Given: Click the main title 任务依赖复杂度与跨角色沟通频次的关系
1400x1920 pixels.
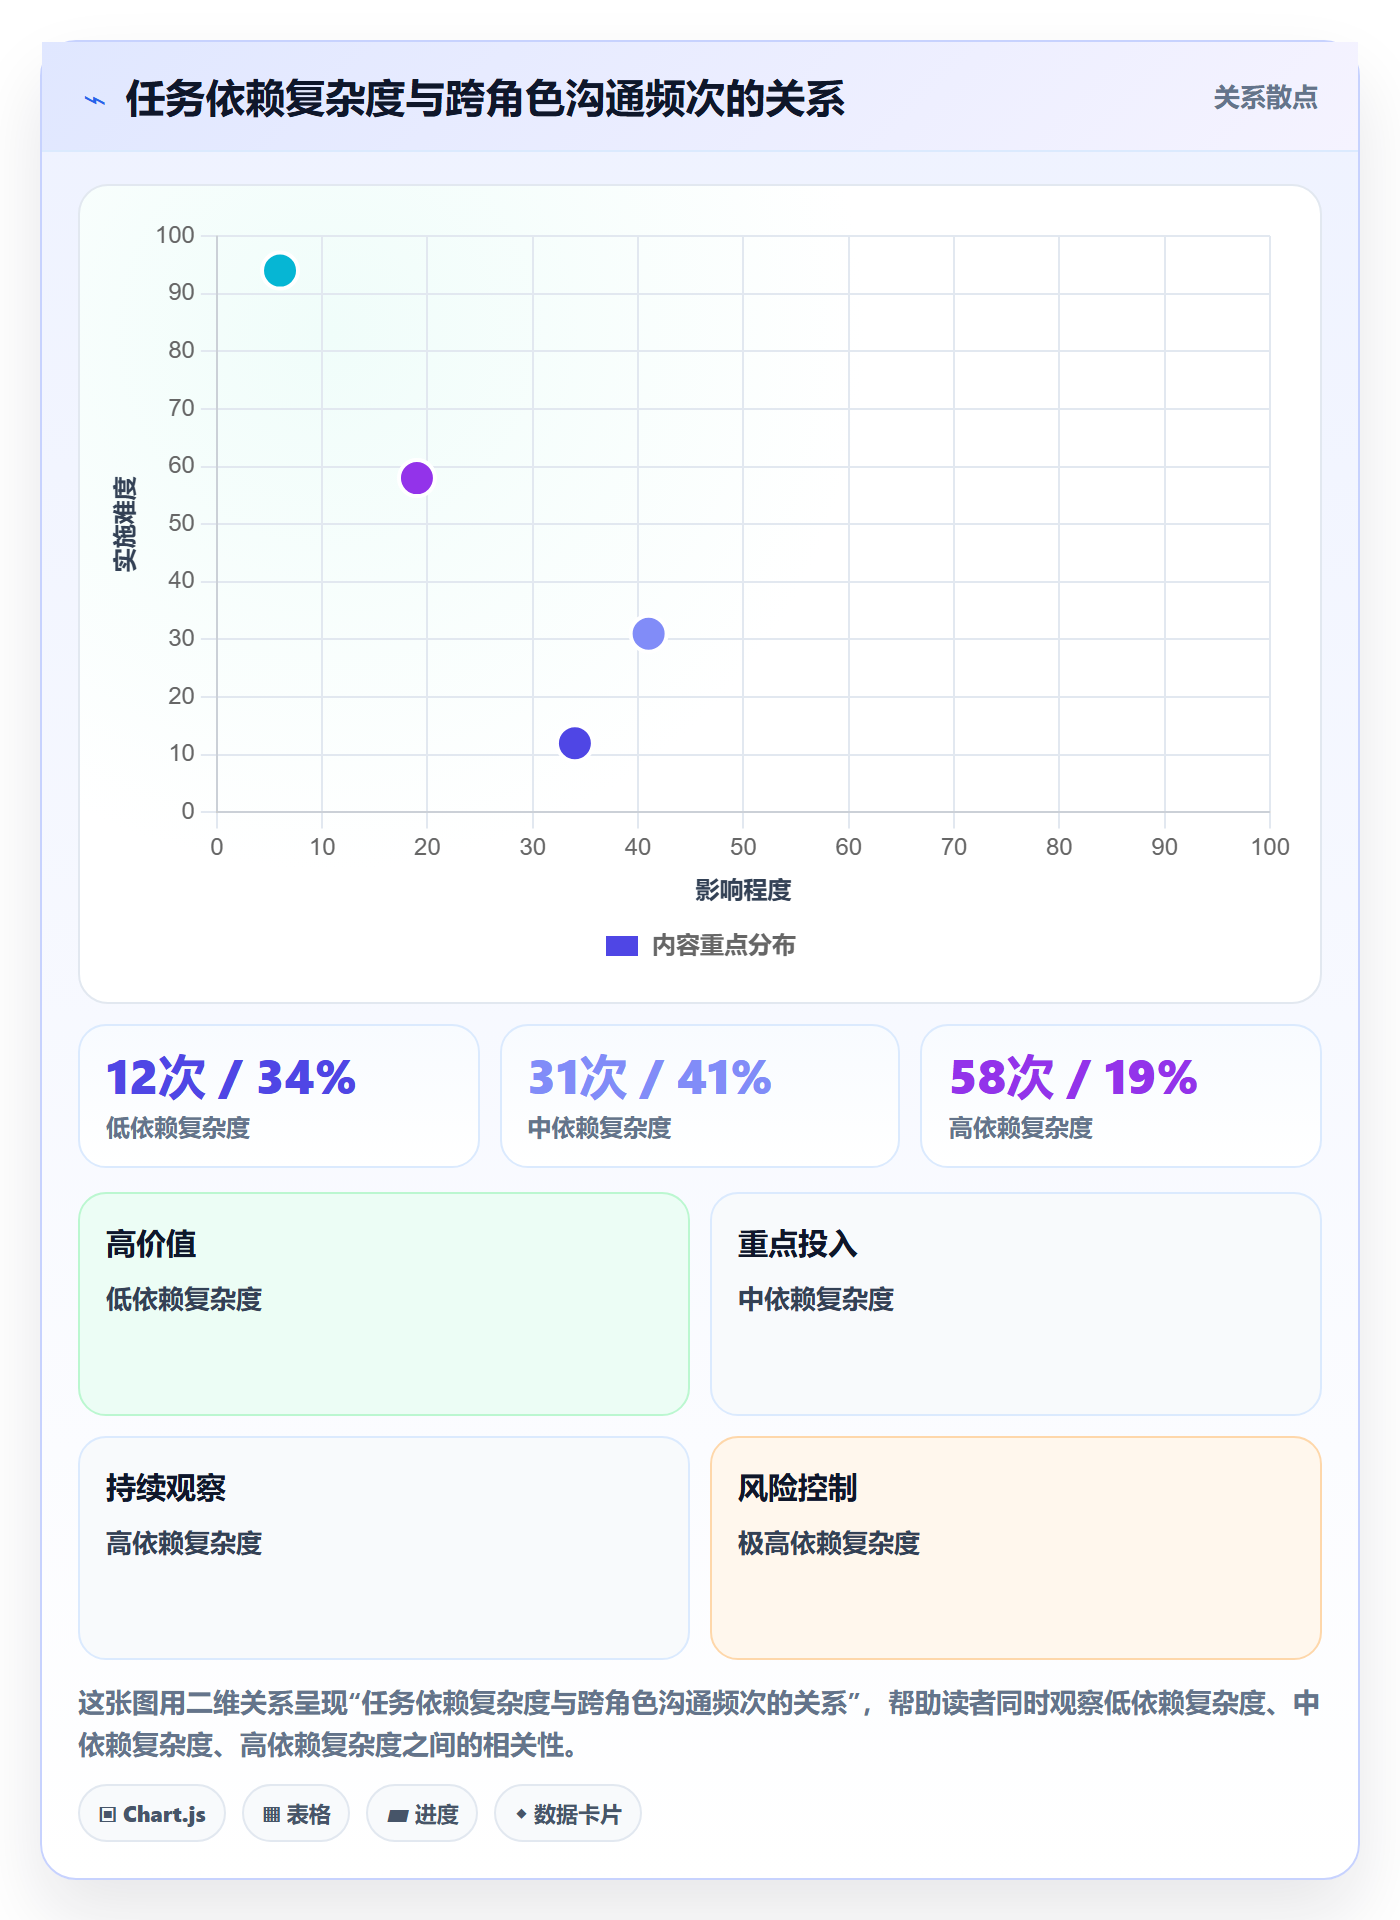Looking at the screenshot, I should [485, 99].
